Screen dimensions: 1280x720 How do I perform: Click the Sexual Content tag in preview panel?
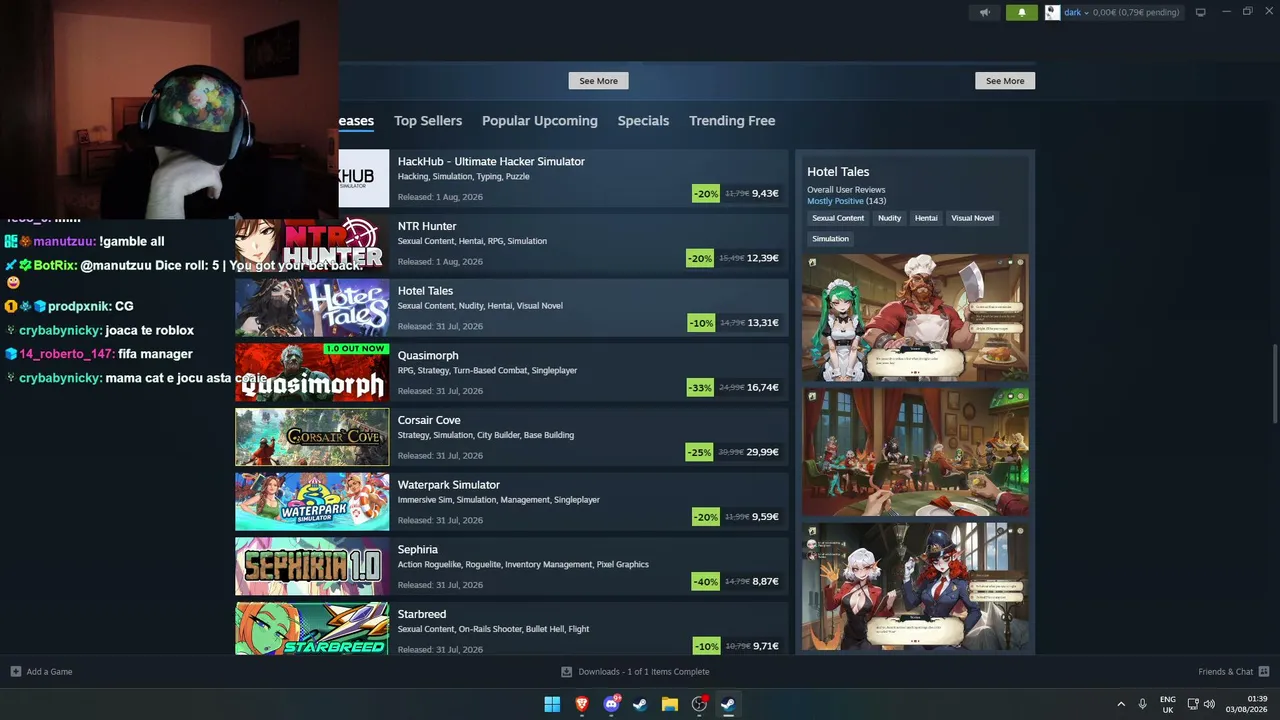click(x=838, y=218)
